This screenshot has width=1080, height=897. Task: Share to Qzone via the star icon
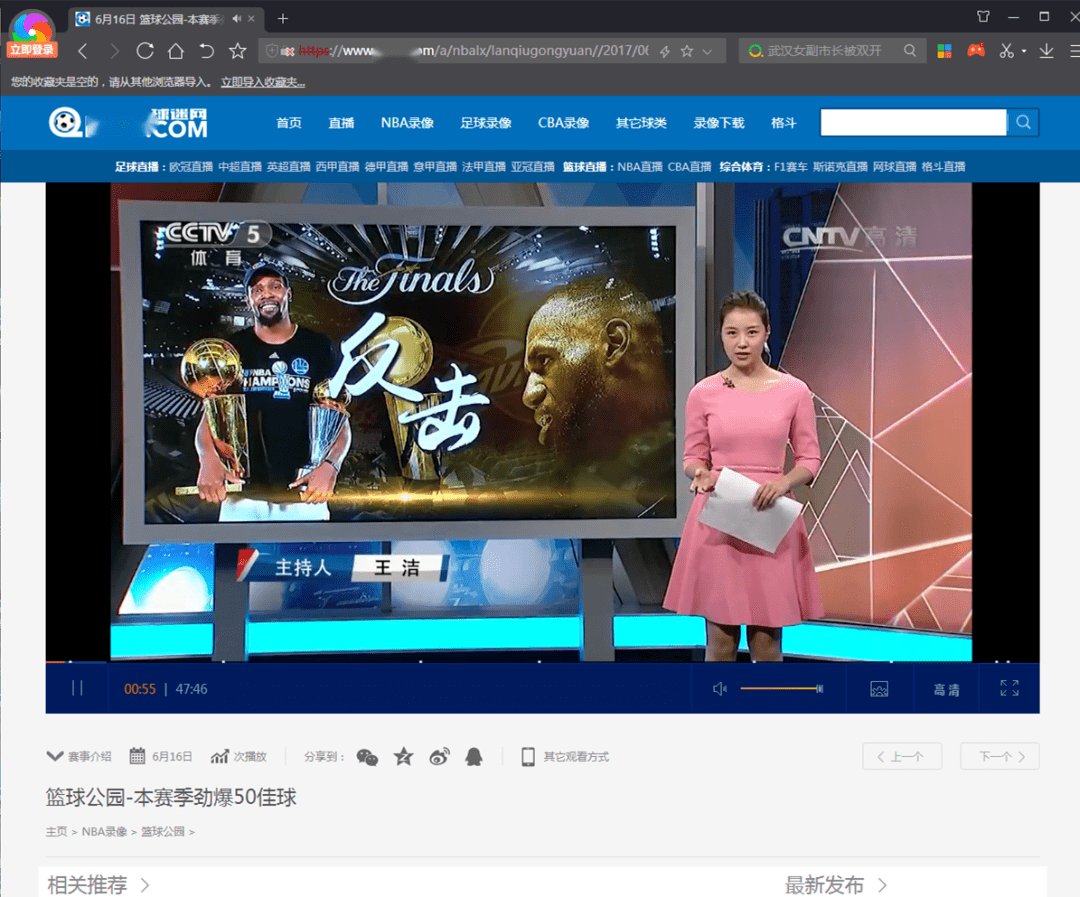coord(403,757)
